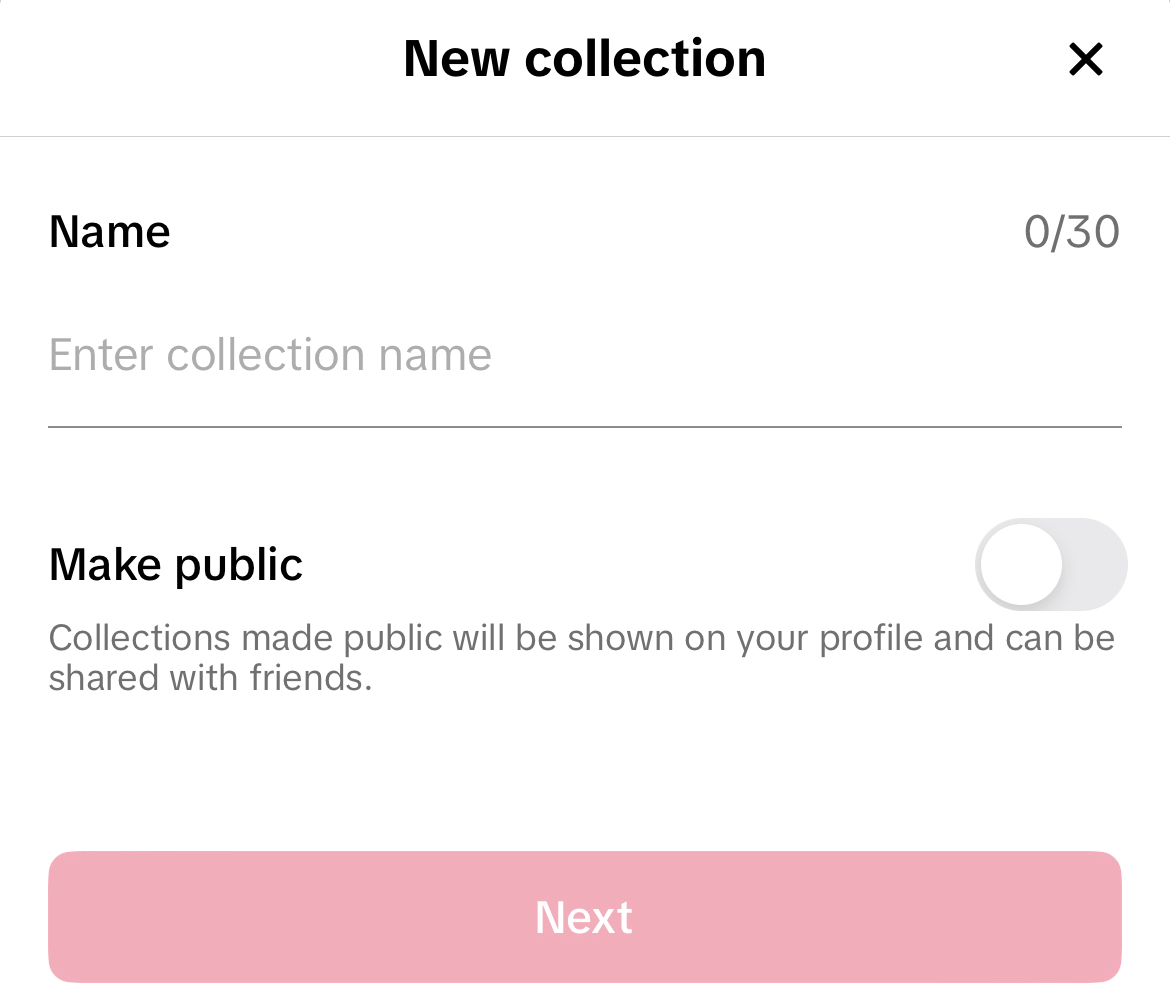
Task: Click the public collections description text
Action: (581, 657)
